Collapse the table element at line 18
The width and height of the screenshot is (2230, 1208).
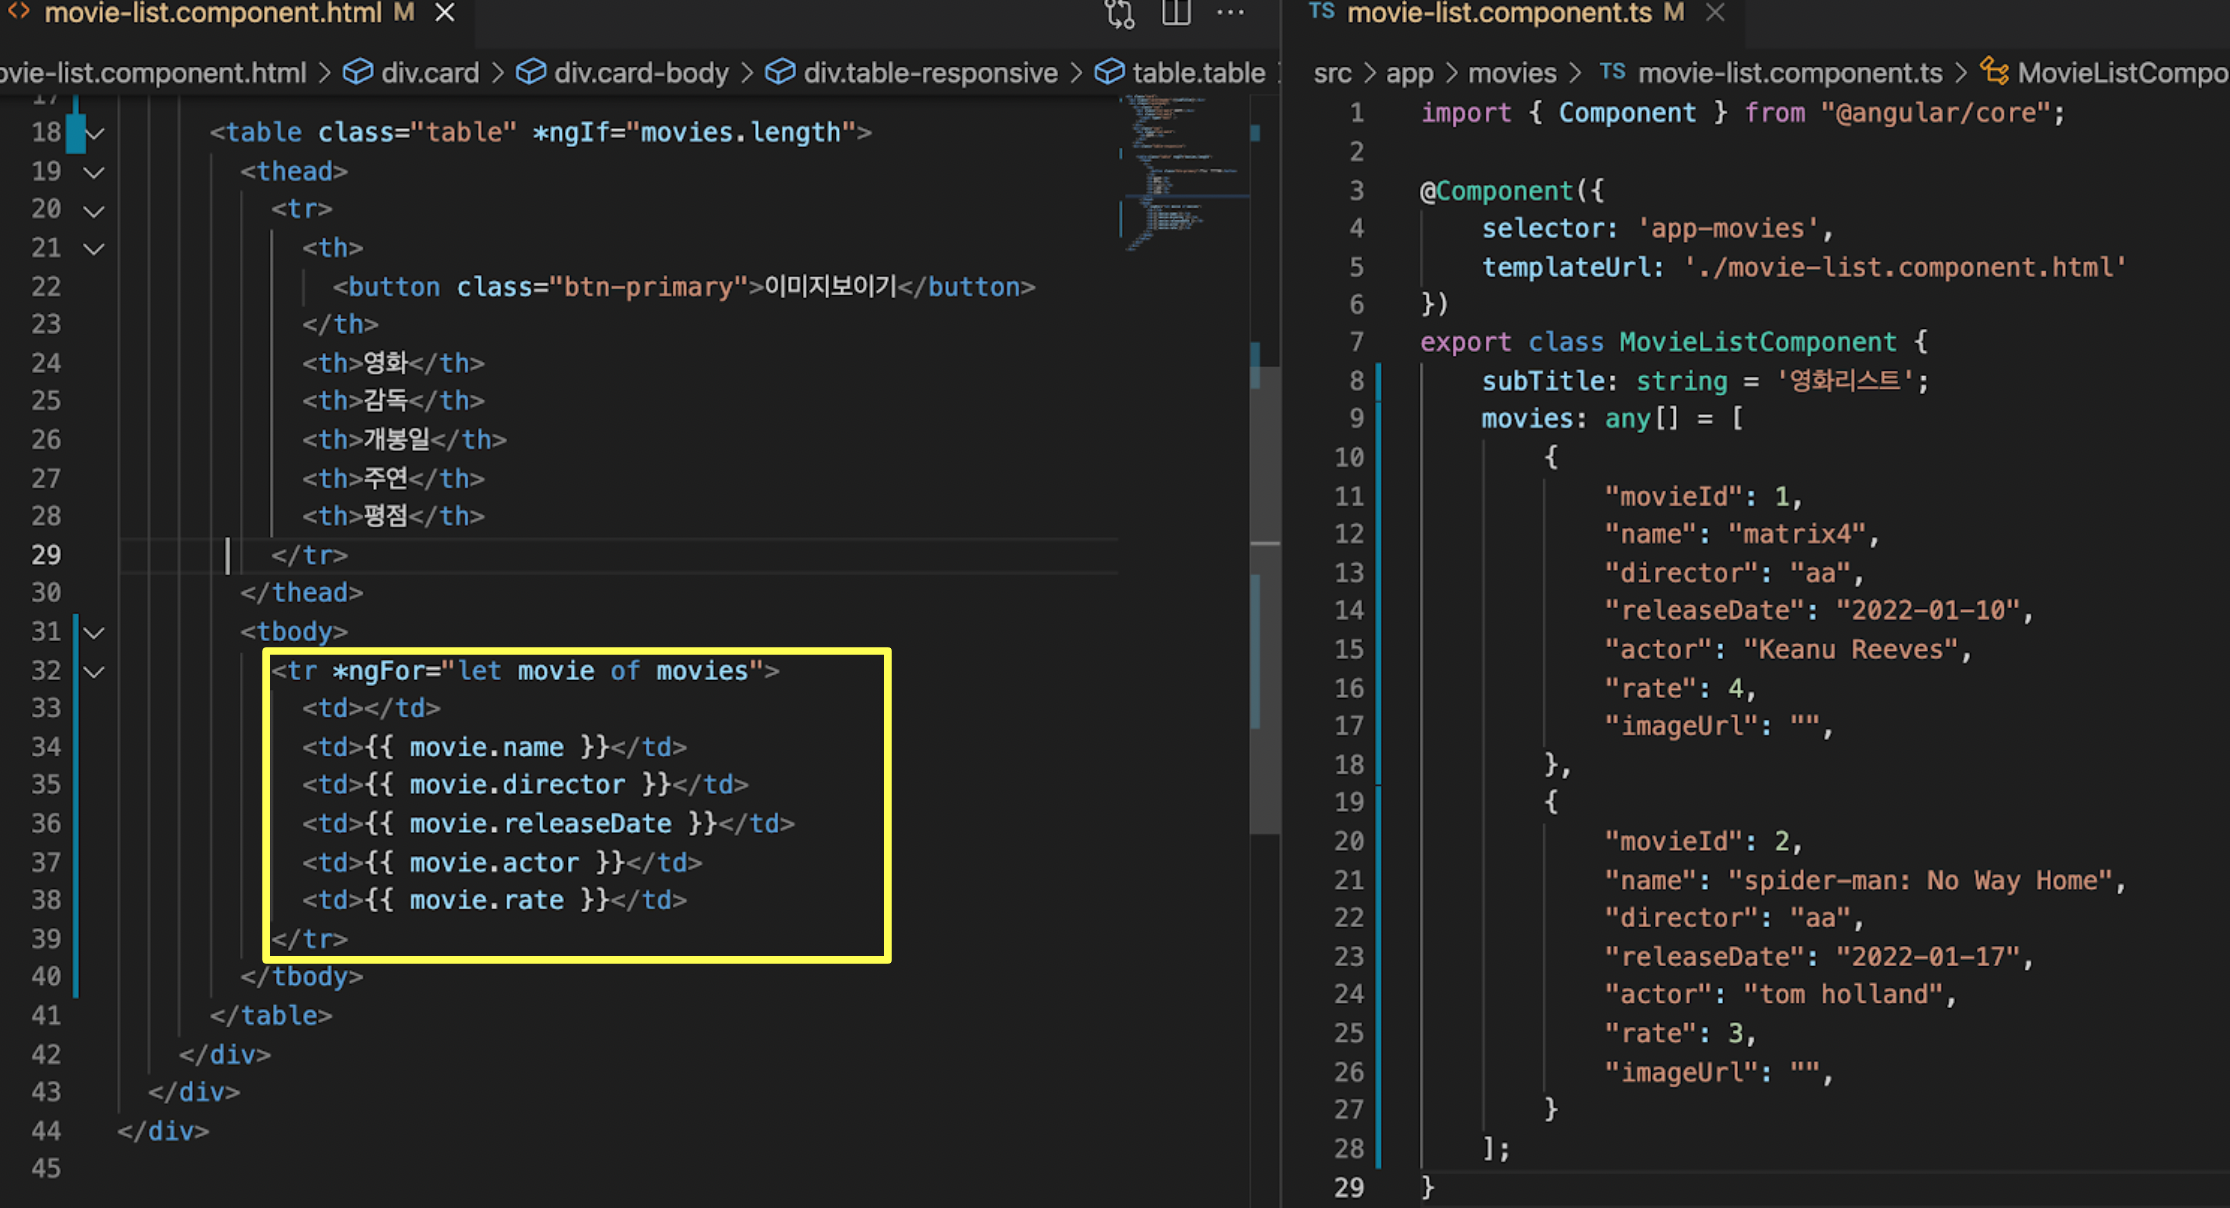click(94, 133)
